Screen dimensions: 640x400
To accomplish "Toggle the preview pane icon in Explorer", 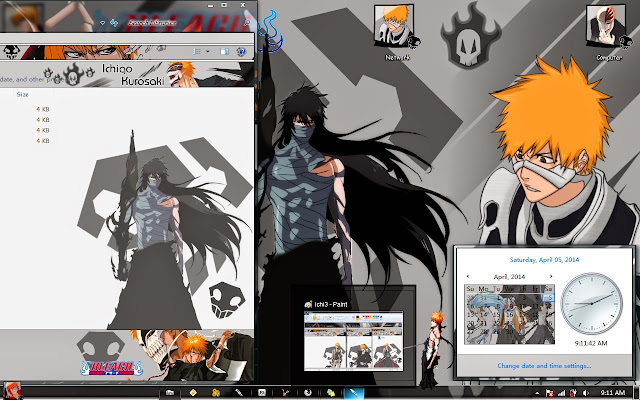I will [x=224, y=51].
